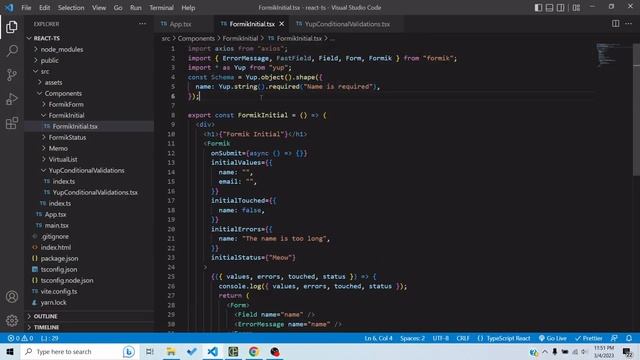Expand the TIMELINE section
Image resolution: width=640 pixels, height=360 pixels.
pos(89,327)
